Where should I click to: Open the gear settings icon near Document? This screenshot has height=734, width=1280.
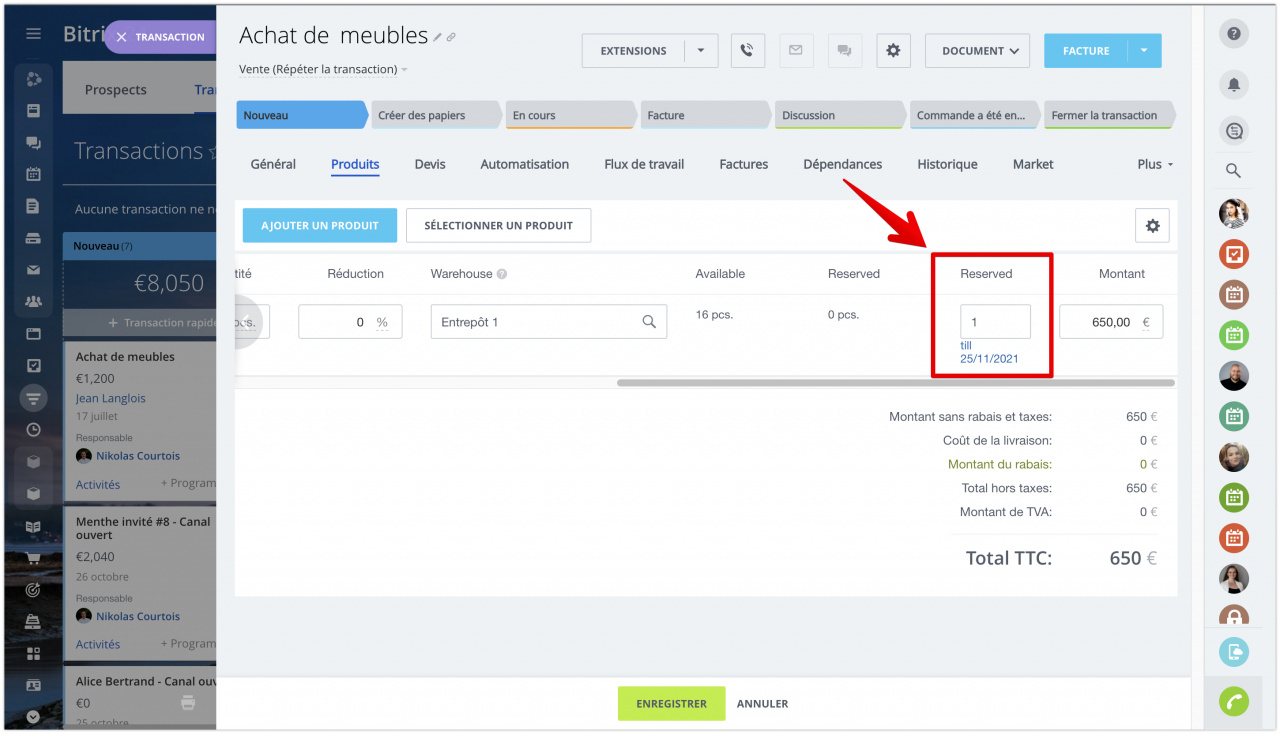(x=893, y=50)
